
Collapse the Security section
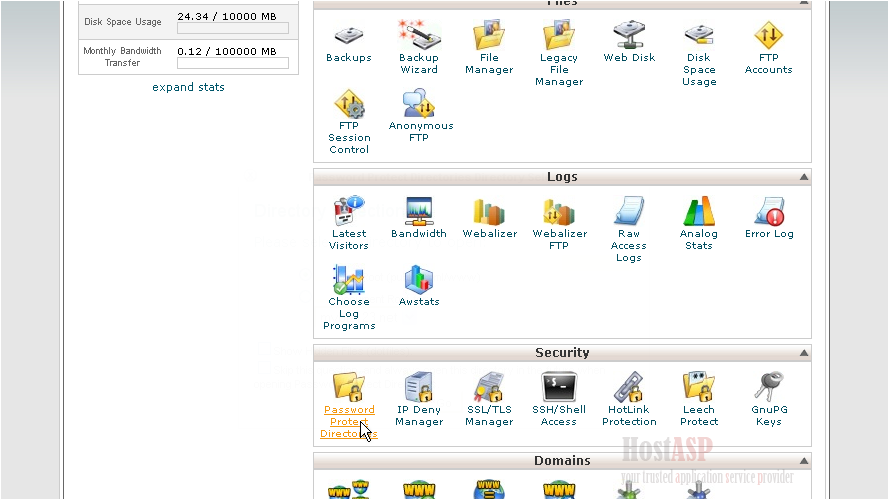[803, 353]
